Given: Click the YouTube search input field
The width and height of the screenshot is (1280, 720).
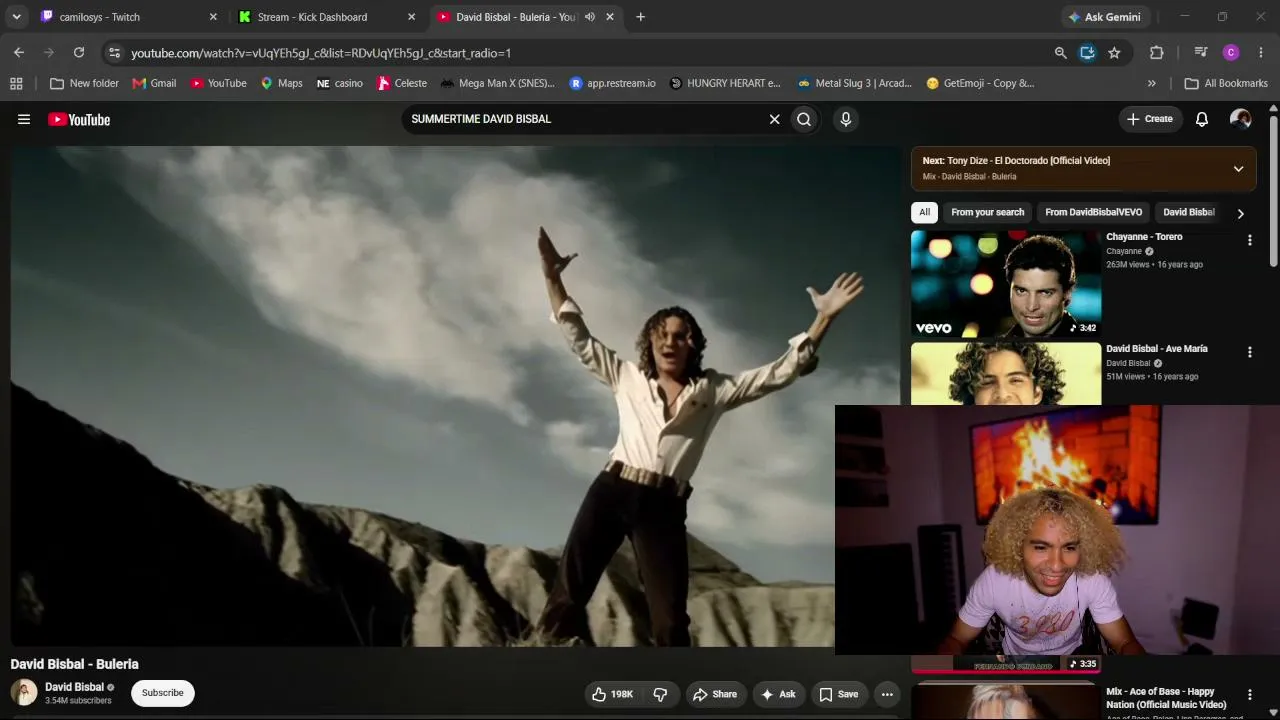Looking at the screenshot, I should [x=583, y=119].
